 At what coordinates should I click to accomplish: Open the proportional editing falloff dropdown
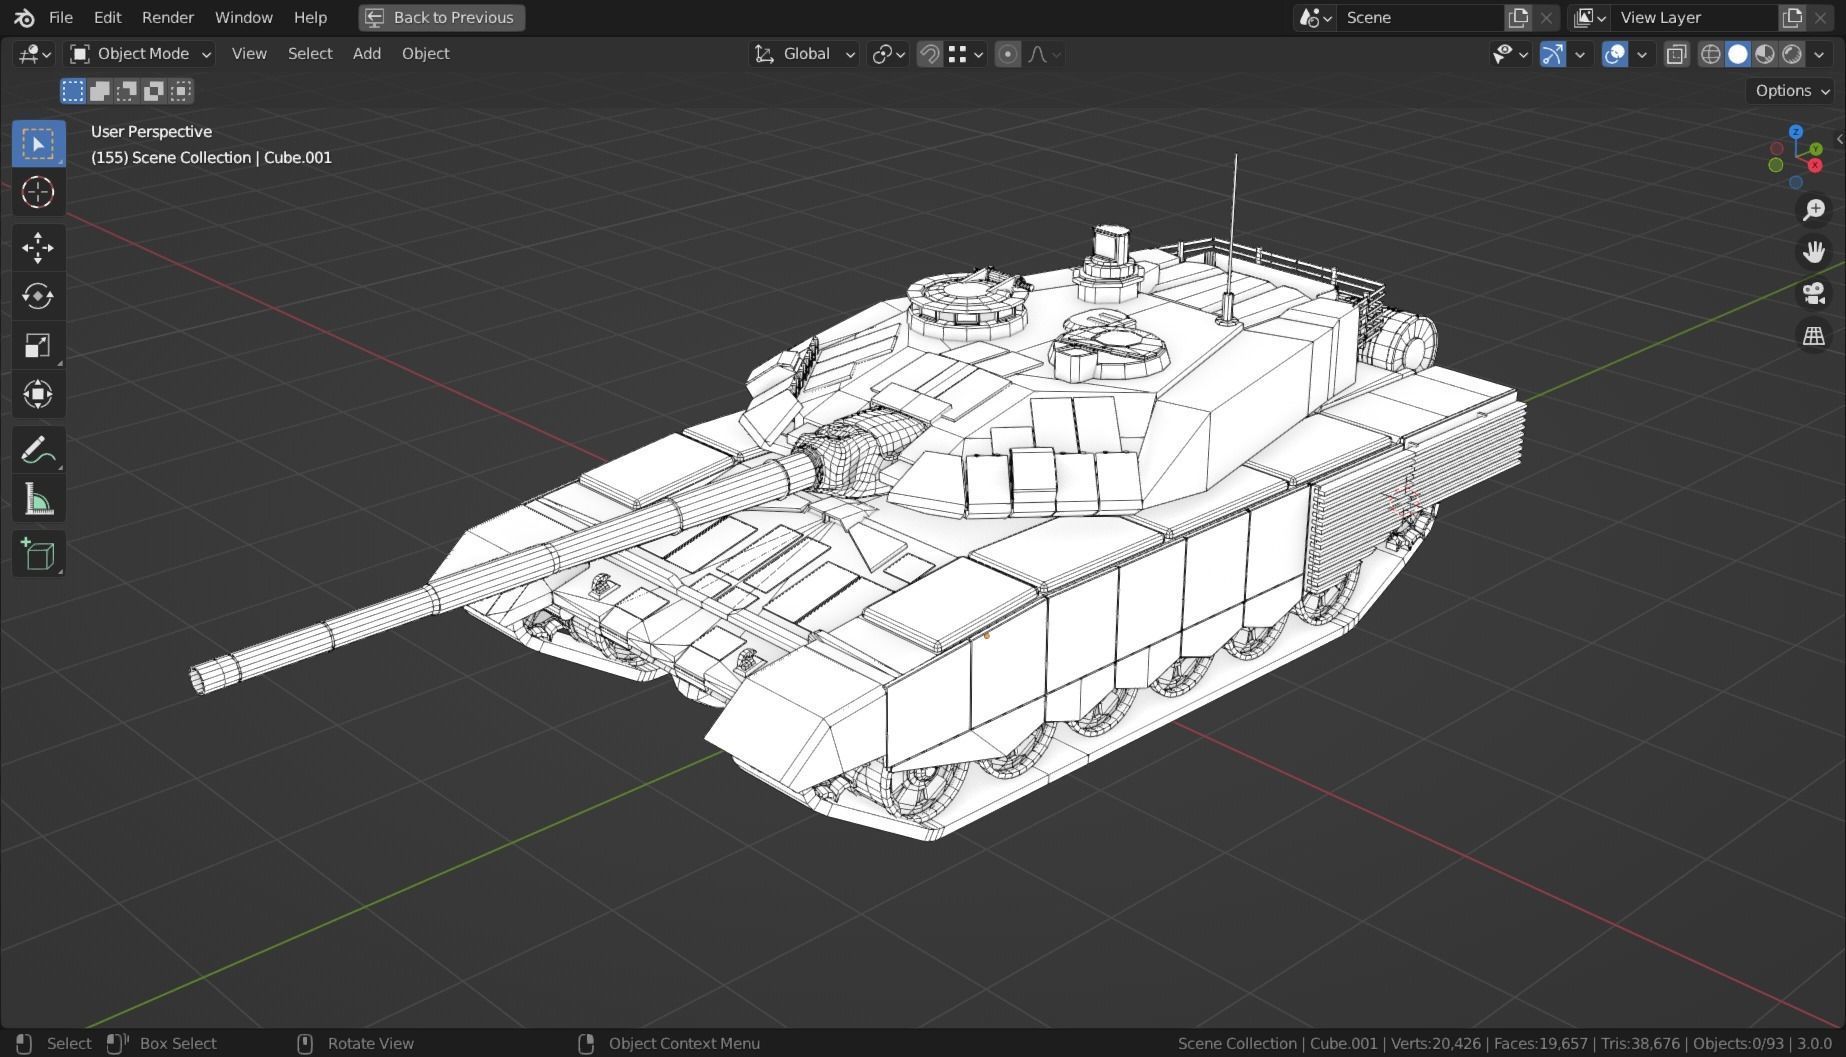click(1044, 54)
